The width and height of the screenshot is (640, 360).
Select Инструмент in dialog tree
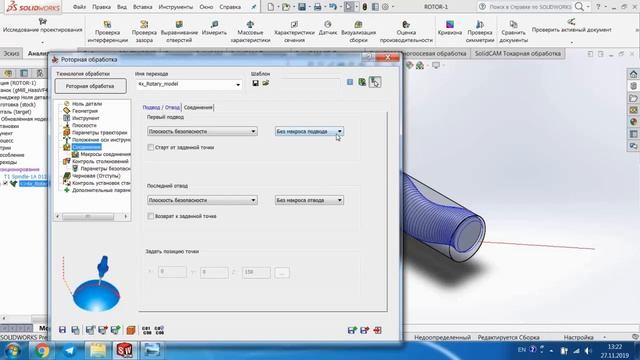coord(85,118)
